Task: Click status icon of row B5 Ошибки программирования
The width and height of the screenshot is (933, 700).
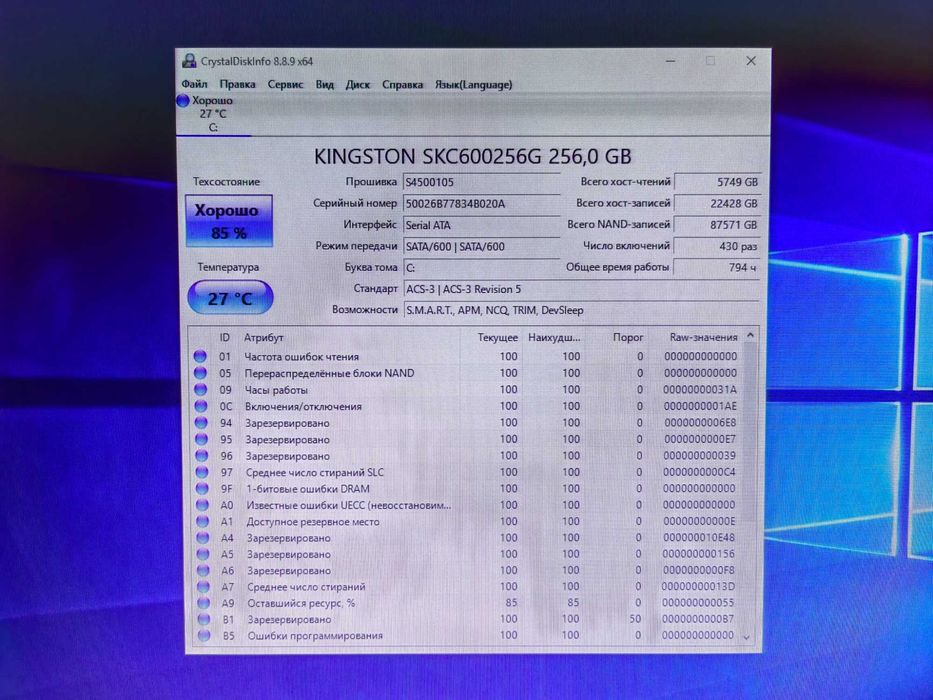Action: (204, 636)
